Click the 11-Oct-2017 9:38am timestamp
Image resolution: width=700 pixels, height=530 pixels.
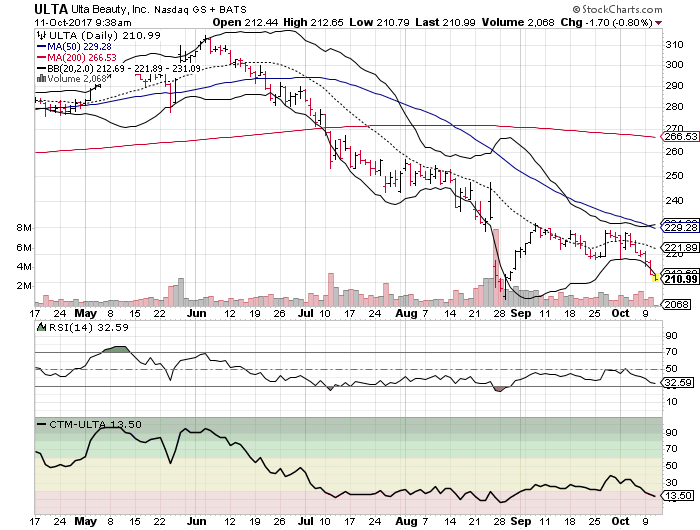click(83, 22)
